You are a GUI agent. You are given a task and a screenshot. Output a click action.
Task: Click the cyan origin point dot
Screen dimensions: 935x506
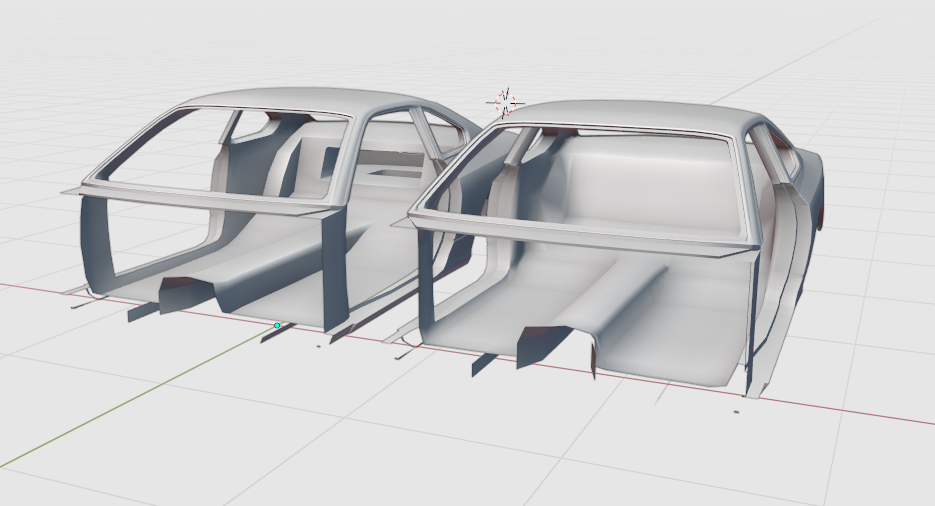[x=277, y=325]
